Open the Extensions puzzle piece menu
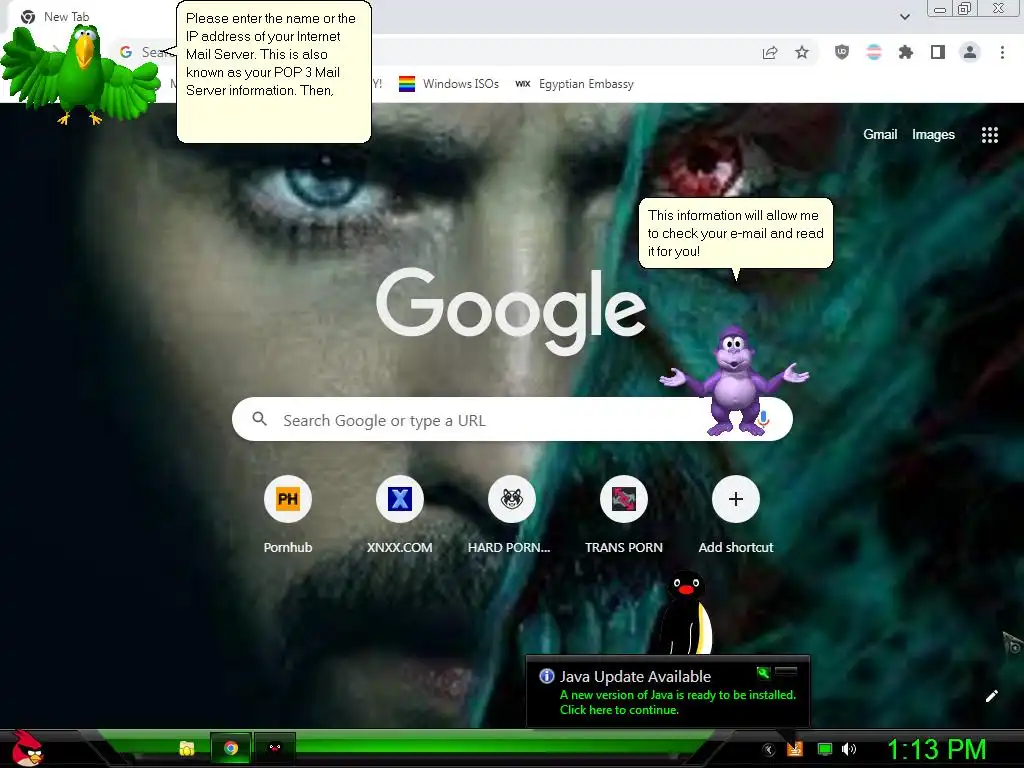 906,52
